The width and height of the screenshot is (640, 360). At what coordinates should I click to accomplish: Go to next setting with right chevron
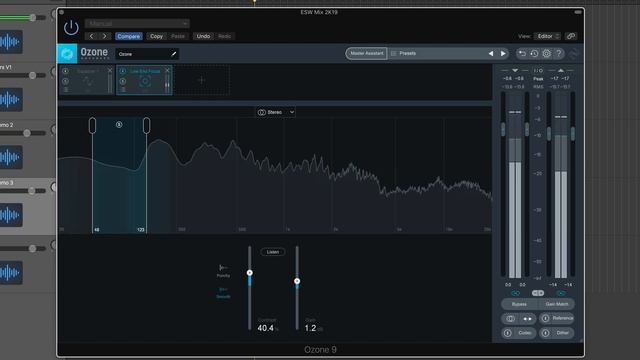[104, 36]
